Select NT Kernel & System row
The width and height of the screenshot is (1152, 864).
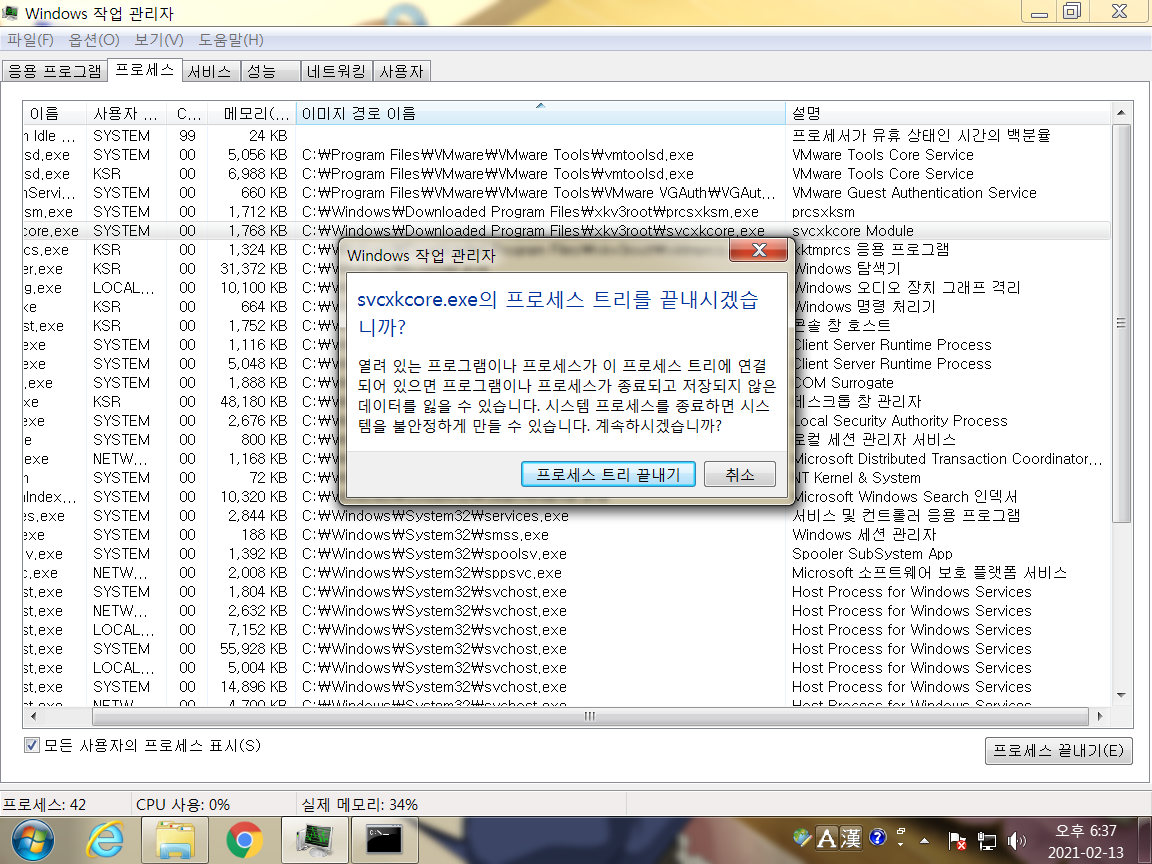(566, 478)
